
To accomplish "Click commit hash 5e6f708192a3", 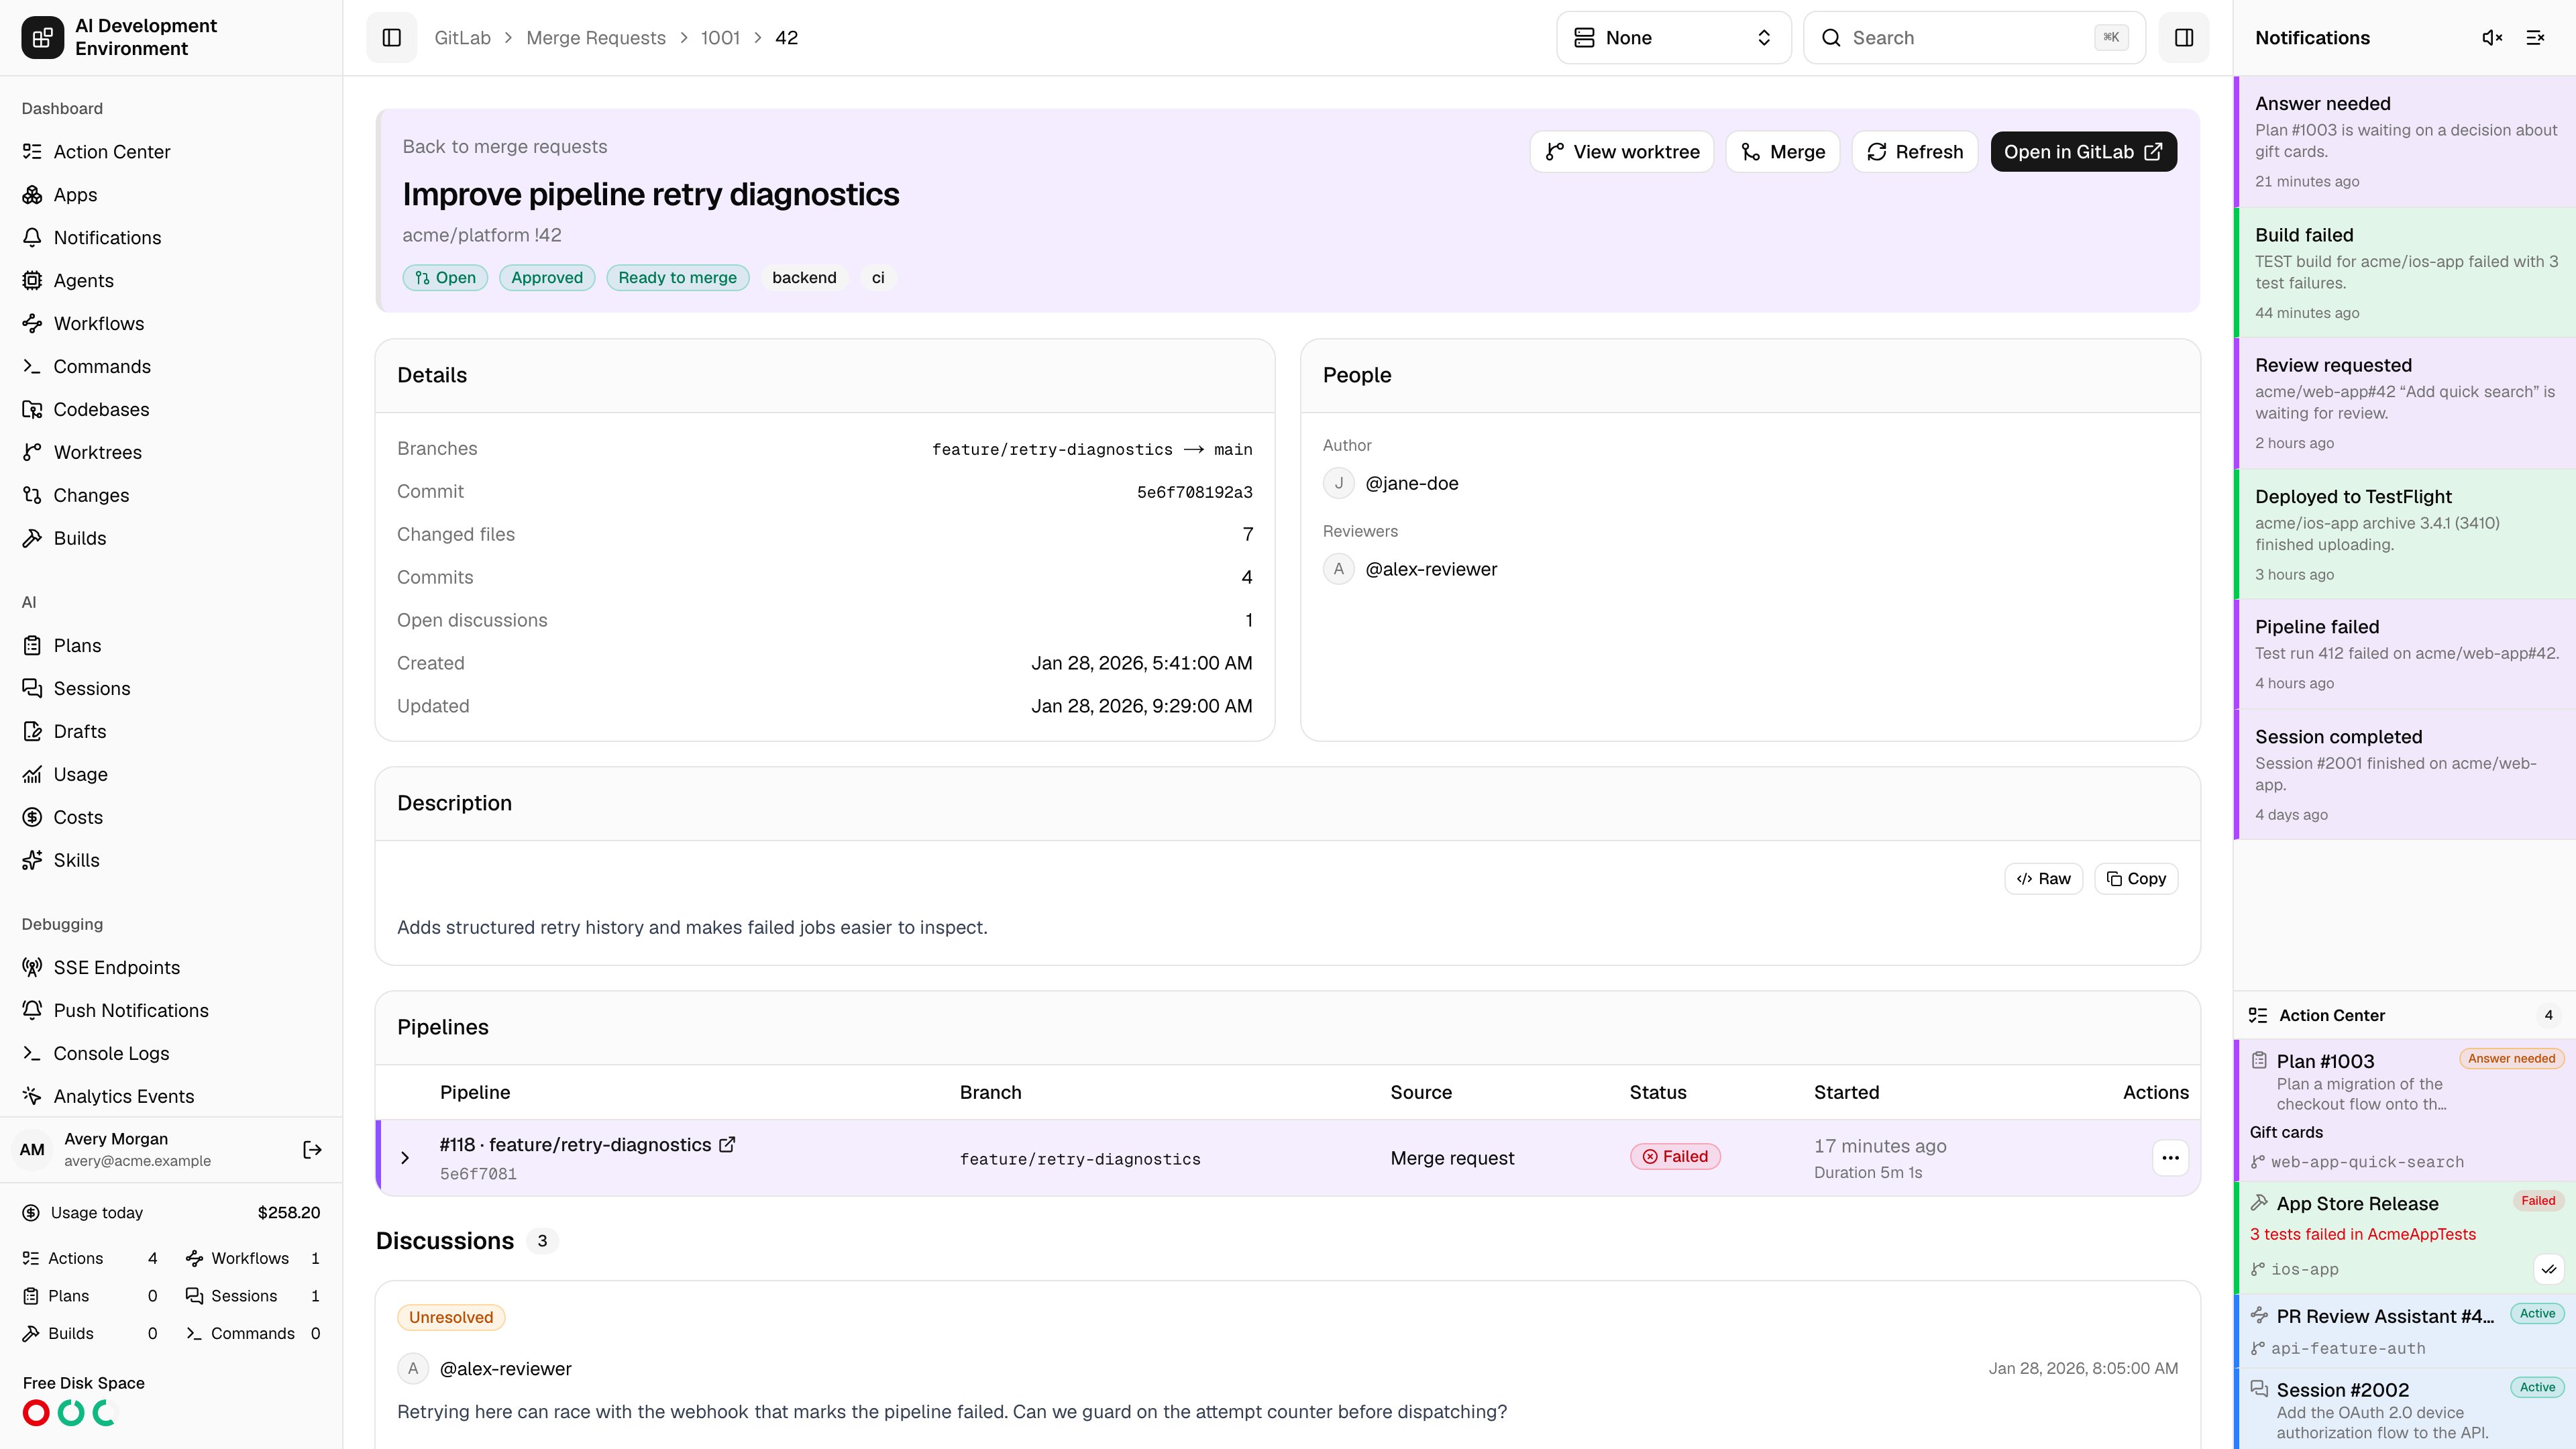I will click(1194, 492).
